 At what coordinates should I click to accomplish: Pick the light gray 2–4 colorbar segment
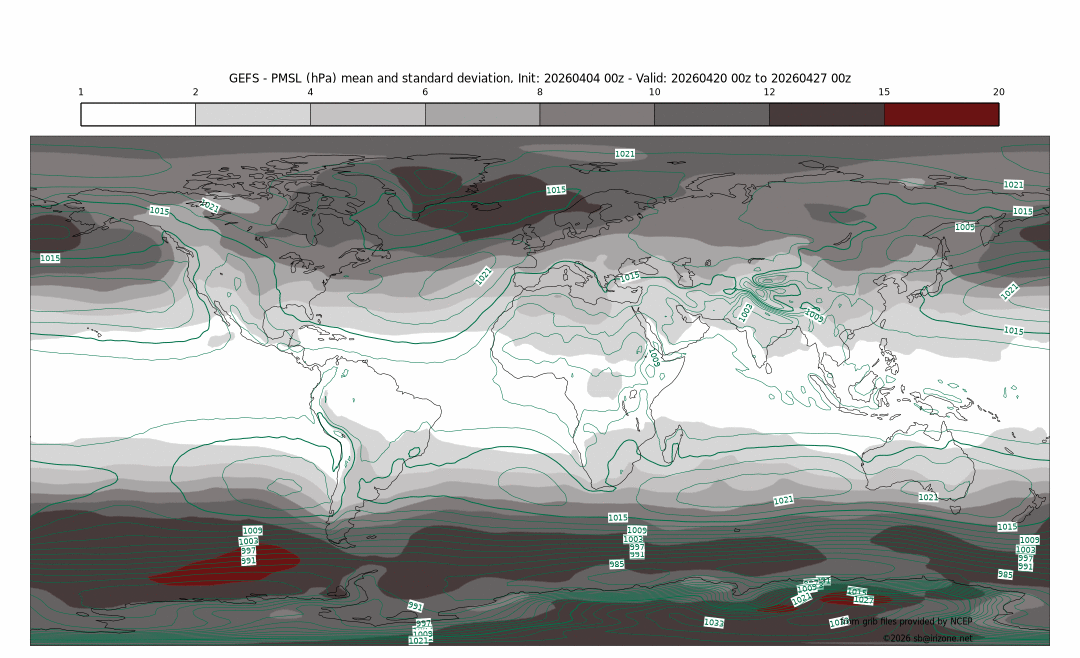(x=253, y=114)
